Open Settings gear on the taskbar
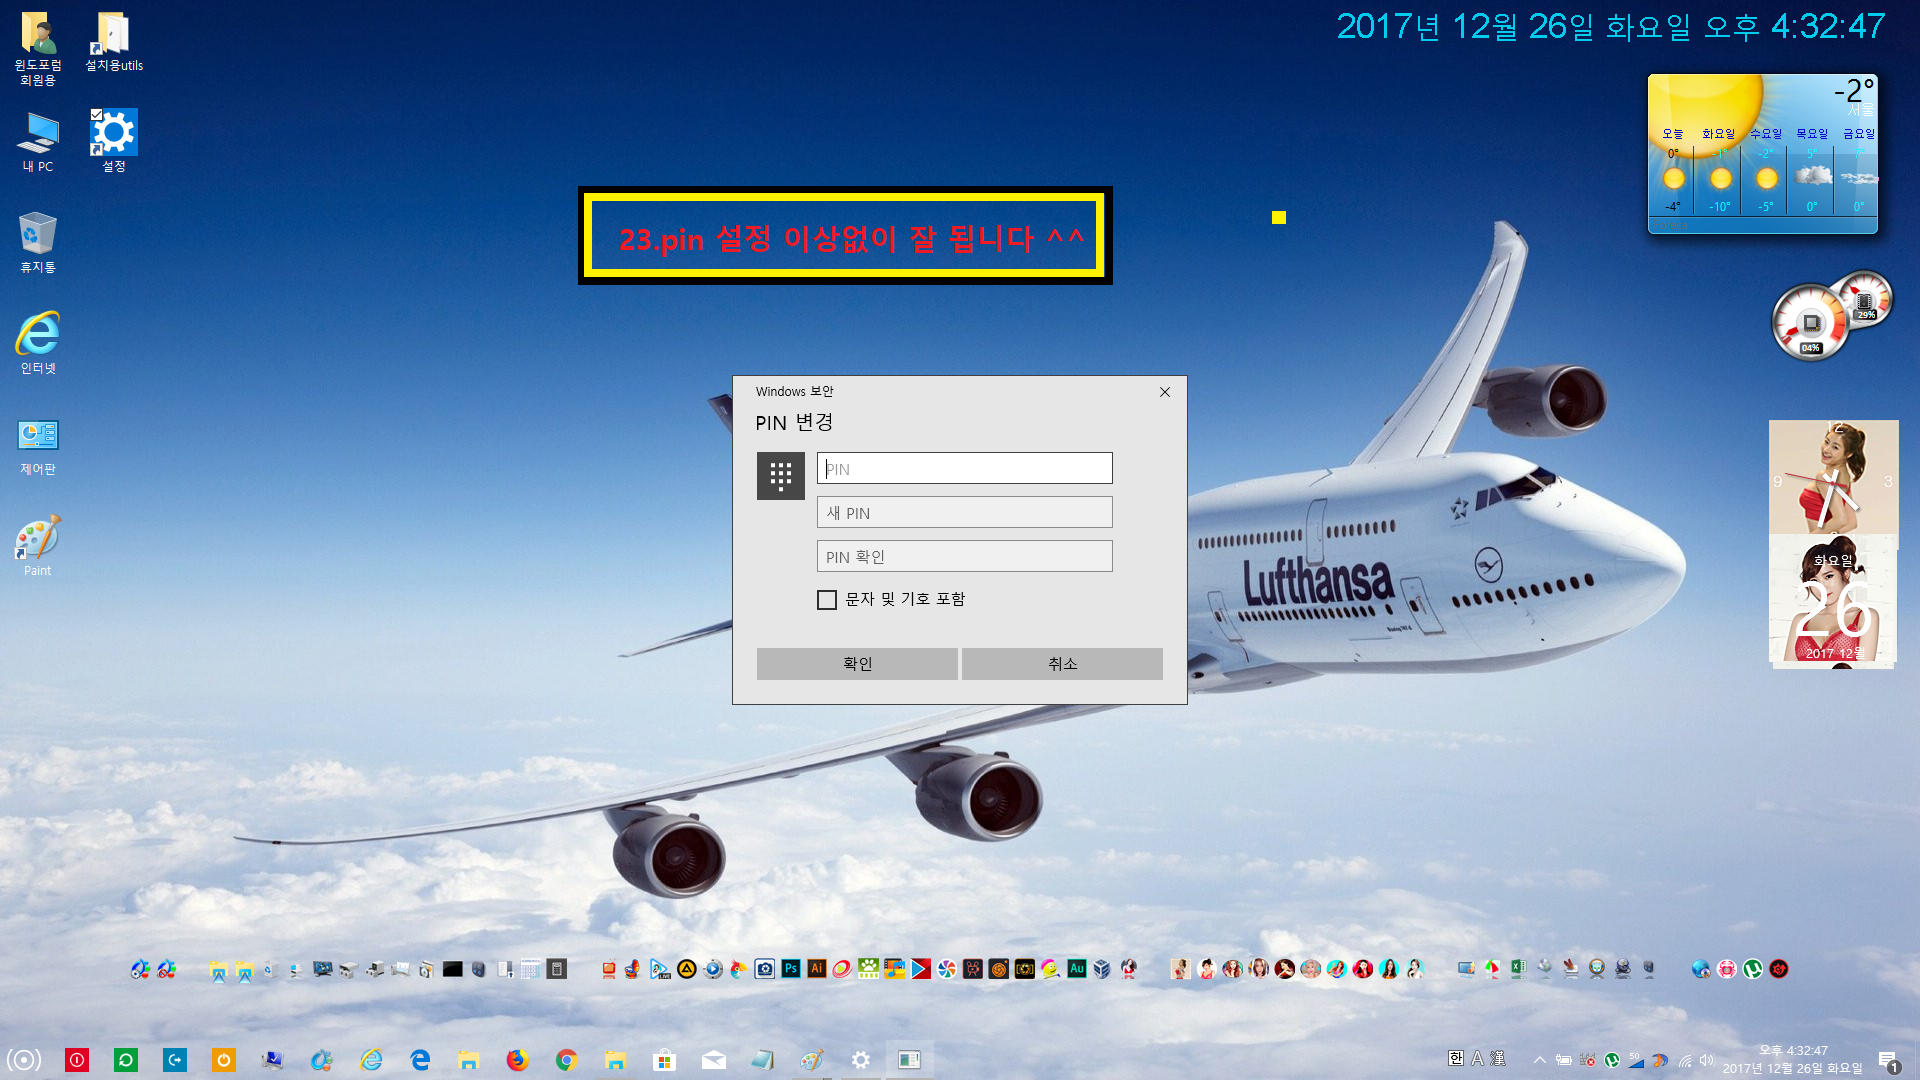 pos(860,1060)
